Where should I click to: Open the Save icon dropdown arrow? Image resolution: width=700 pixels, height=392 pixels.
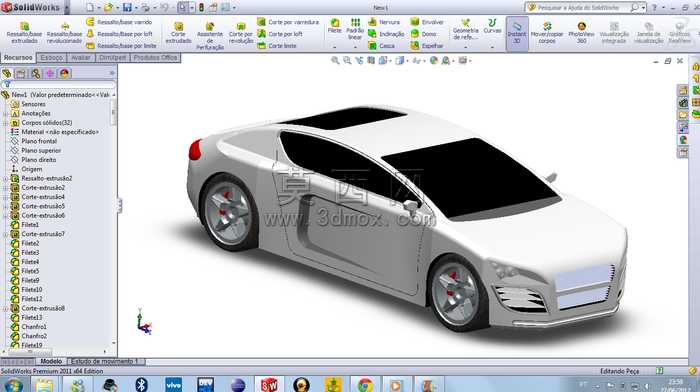click(136, 8)
